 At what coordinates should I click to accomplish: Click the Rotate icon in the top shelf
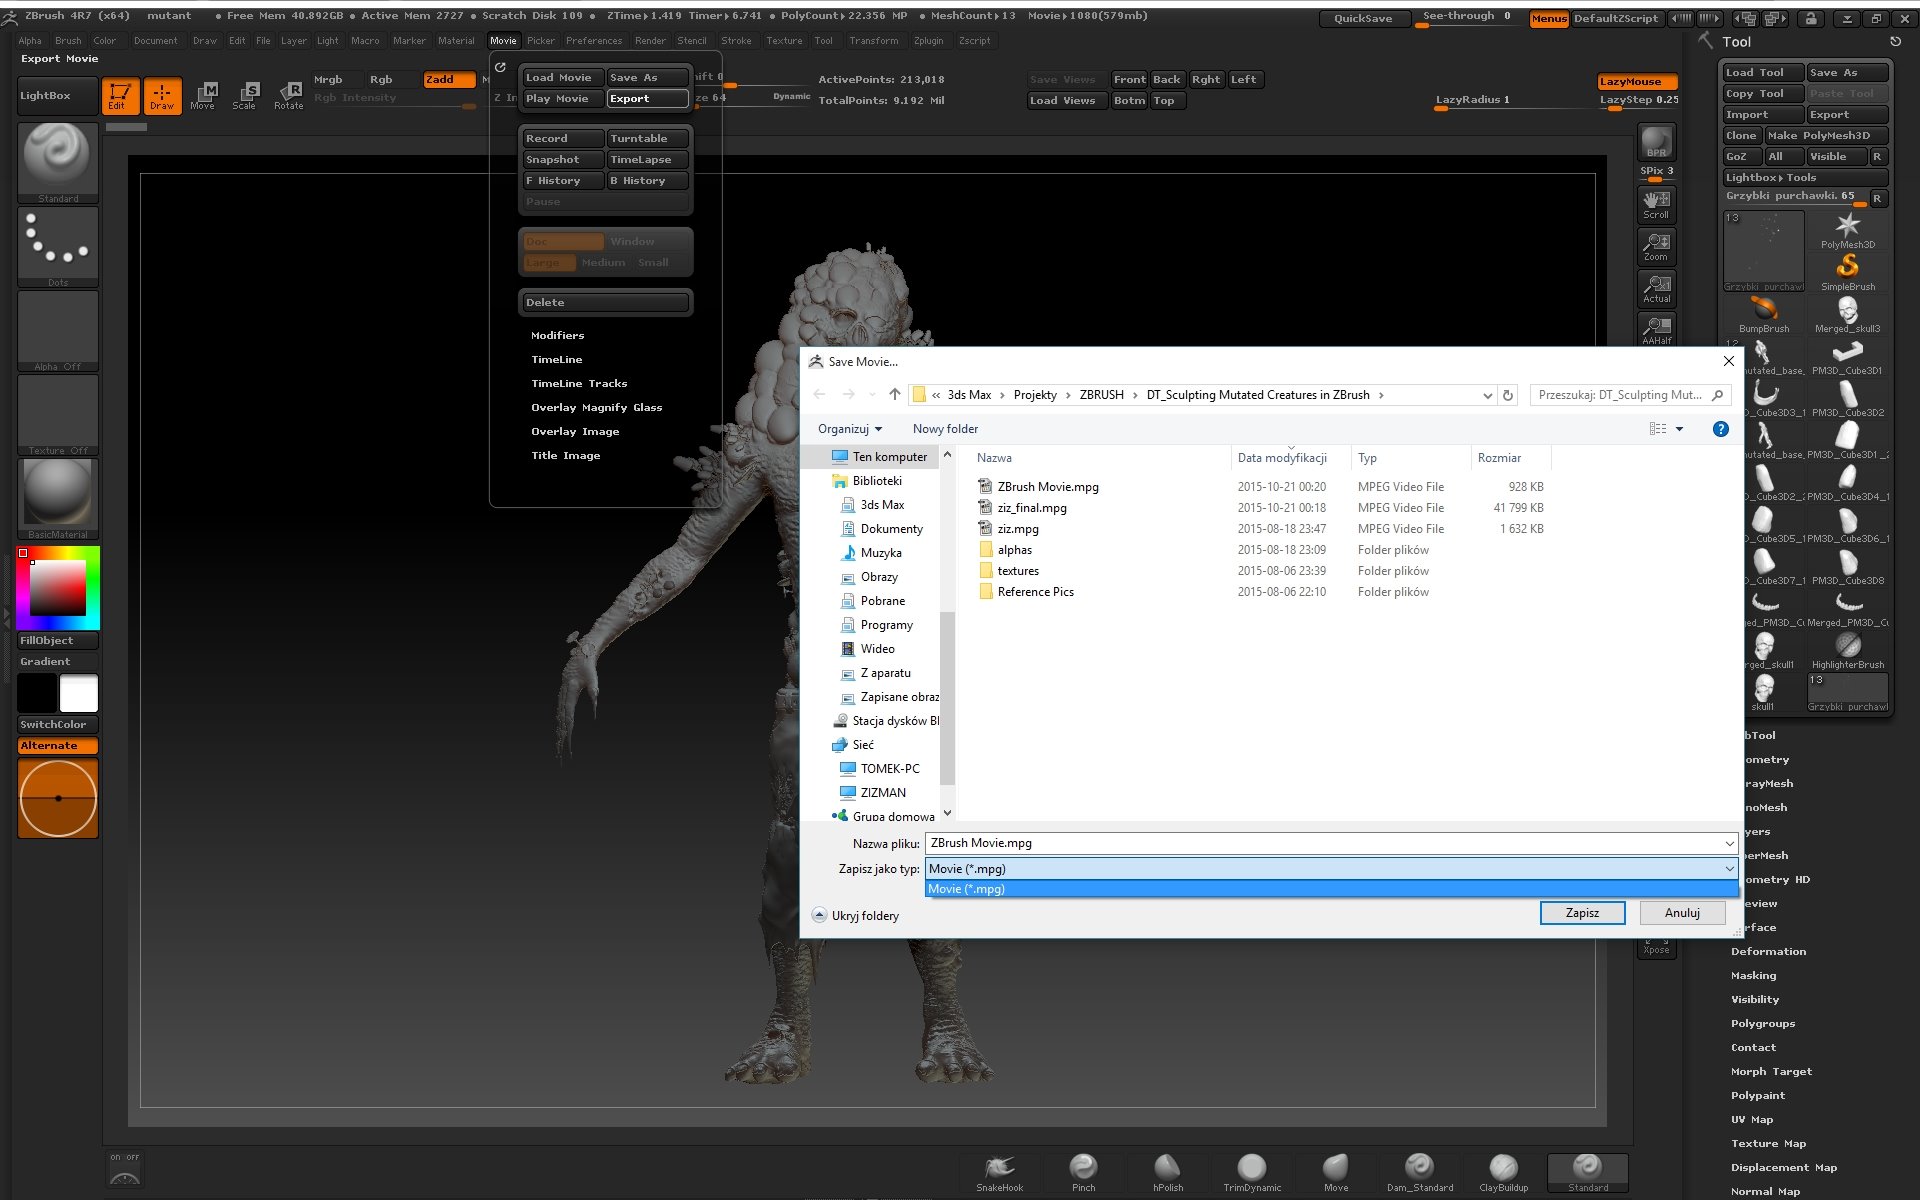(289, 95)
